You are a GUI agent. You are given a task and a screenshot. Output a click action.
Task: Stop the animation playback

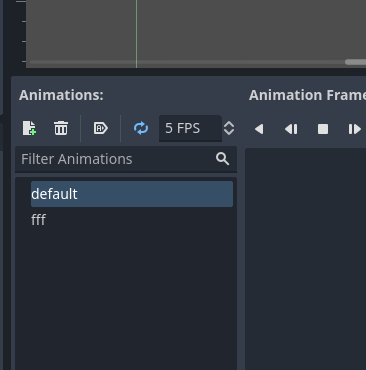click(323, 129)
